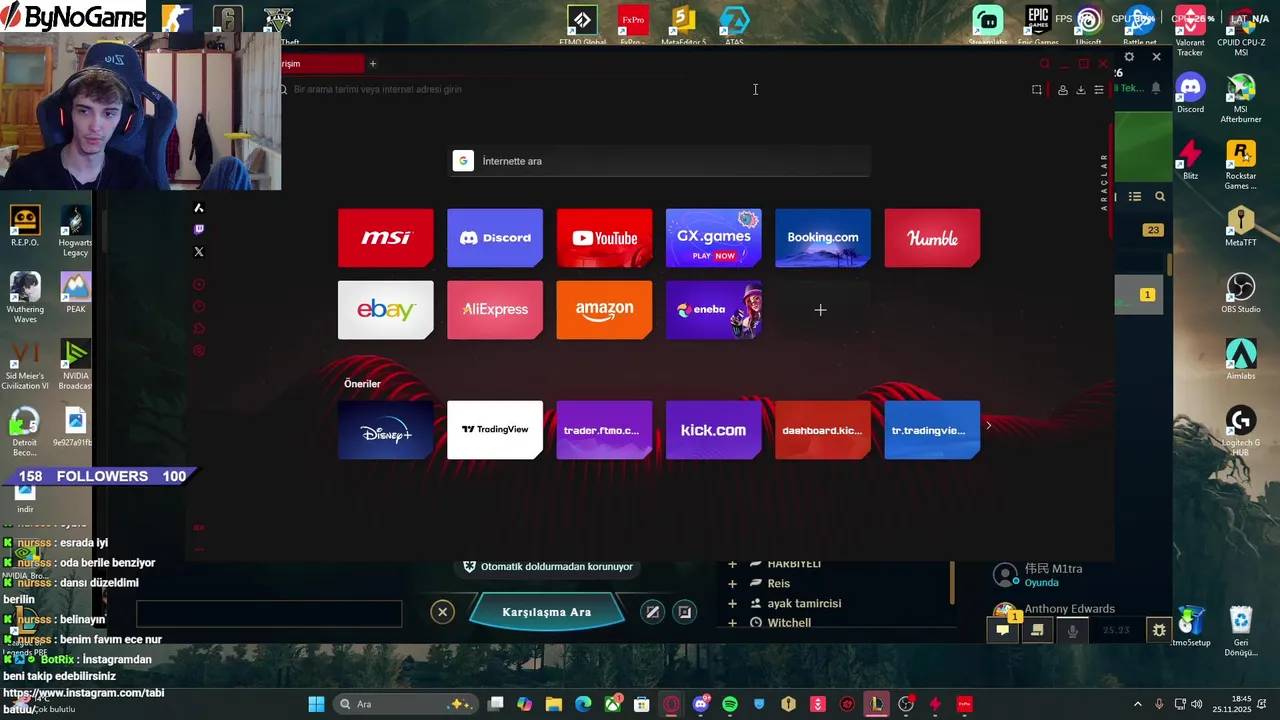Open PEAK desktop shortcut
Screen dimensions: 1280x720
(75, 293)
